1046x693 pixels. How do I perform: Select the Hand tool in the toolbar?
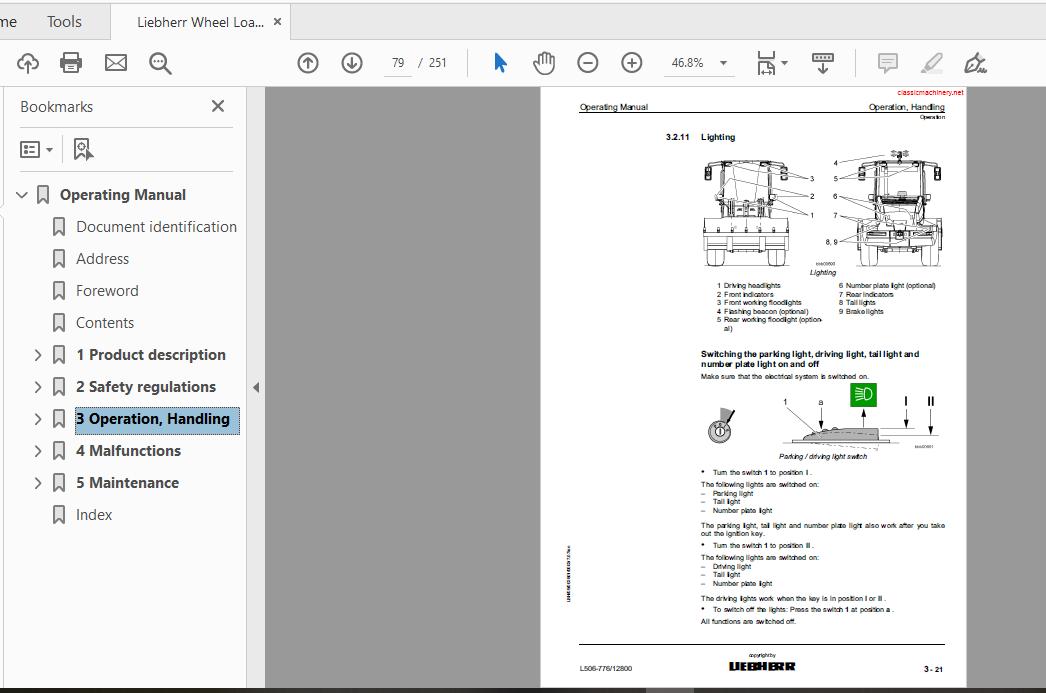pos(544,62)
